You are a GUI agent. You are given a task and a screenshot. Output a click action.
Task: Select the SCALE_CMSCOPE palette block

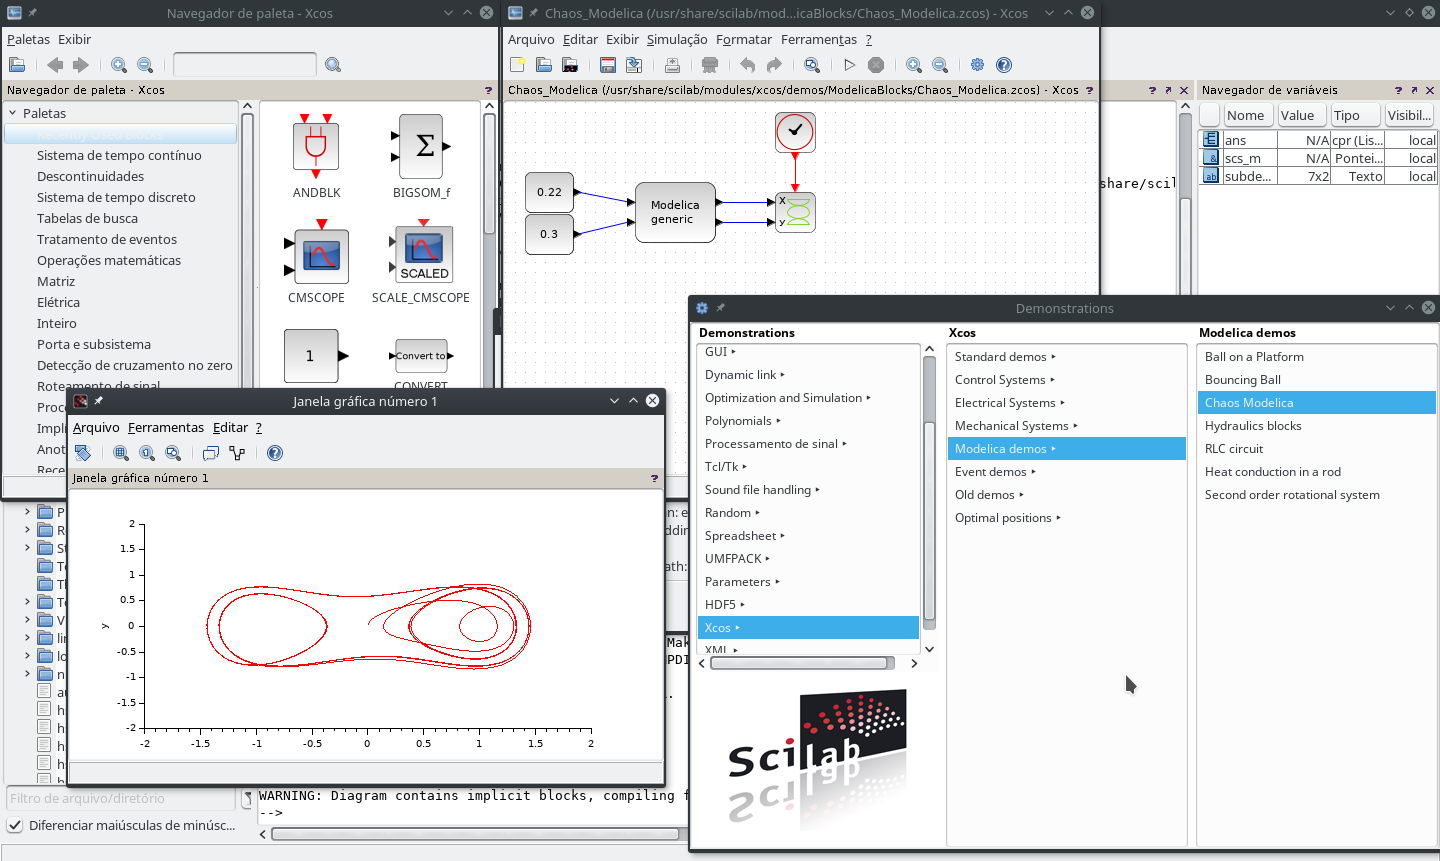pyautogui.click(x=422, y=252)
